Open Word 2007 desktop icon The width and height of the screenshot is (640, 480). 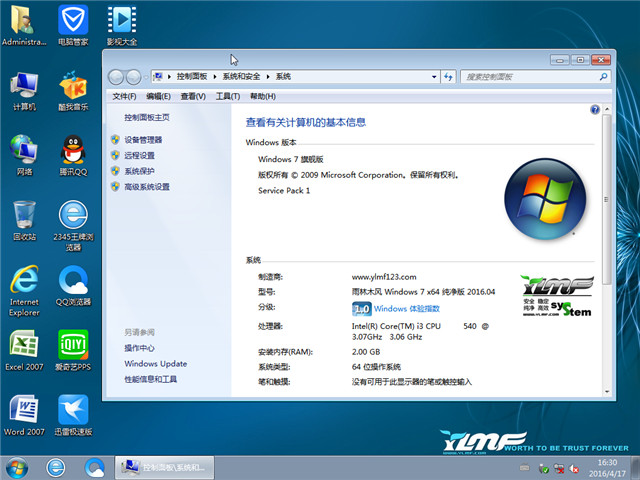24,416
